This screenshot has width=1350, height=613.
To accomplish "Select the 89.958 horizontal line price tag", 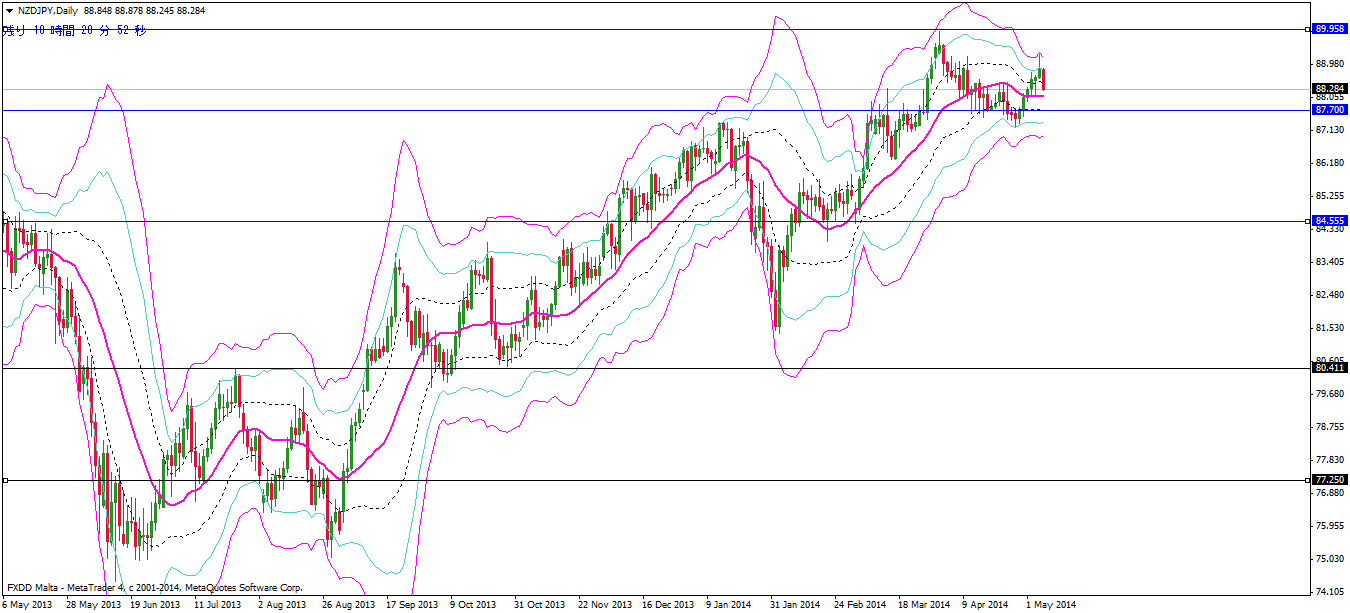I will [x=1329, y=30].
